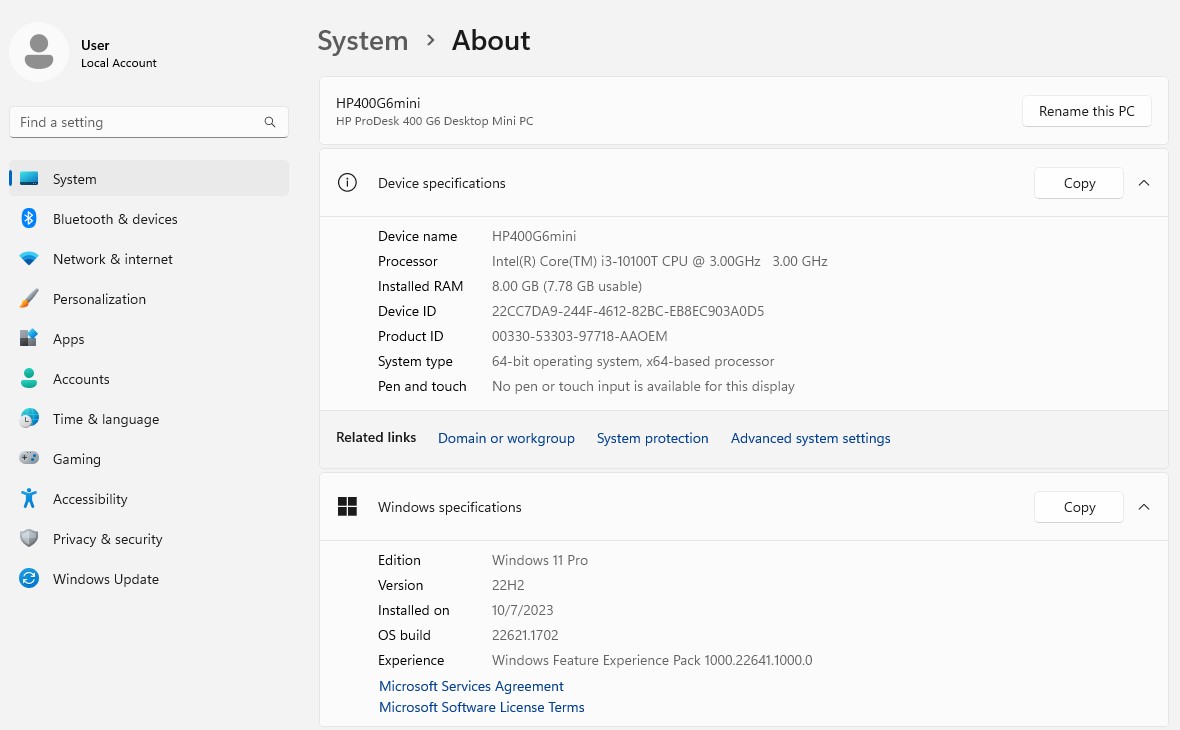Click the Apps icon in sidebar

pos(29,339)
